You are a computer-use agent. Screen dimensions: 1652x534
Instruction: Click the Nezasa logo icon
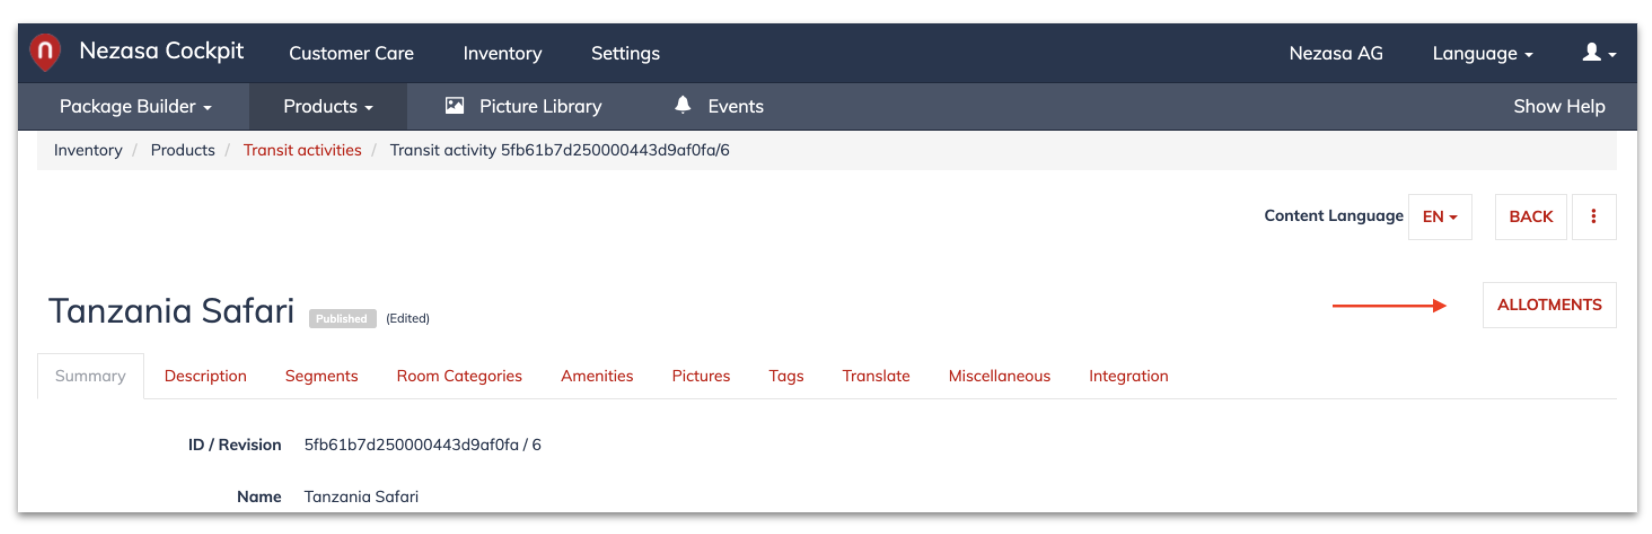45,52
